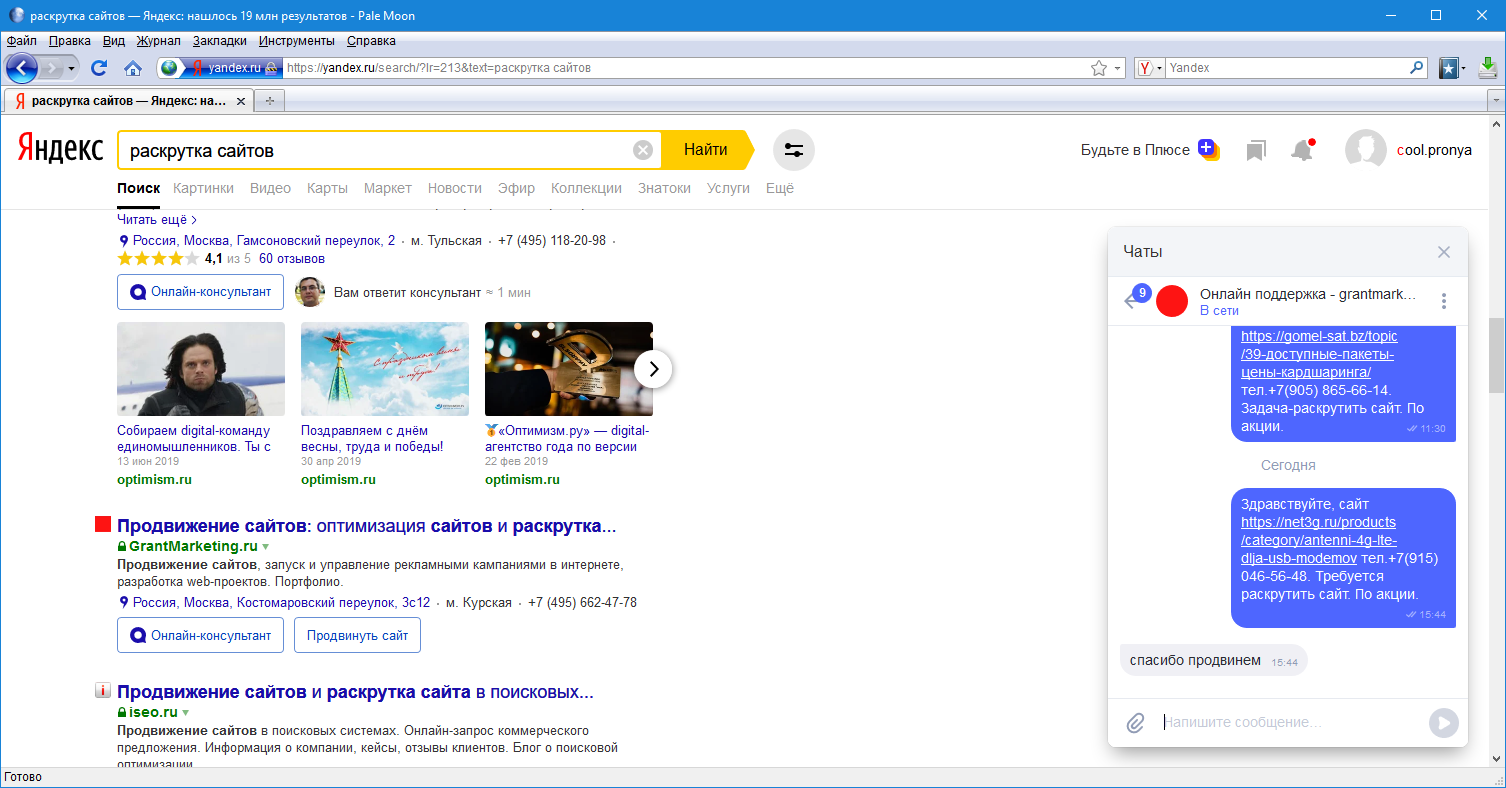Click the Будьте в Плюсе link
This screenshot has height=788, width=1506.
point(1135,150)
